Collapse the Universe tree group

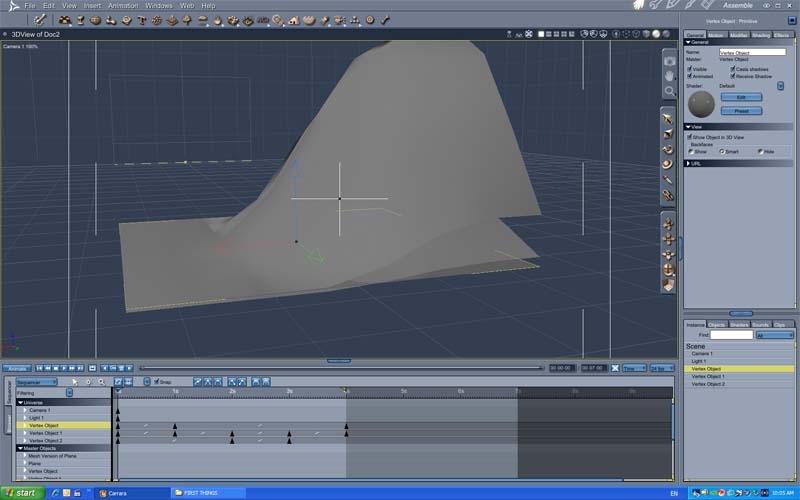pos(20,402)
